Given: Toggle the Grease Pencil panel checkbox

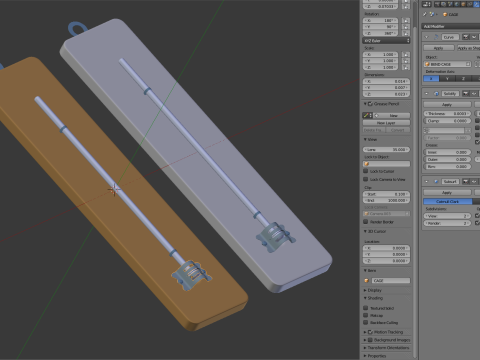Looking at the screenshot, I should pyautogui.click(x=370, y=104).
